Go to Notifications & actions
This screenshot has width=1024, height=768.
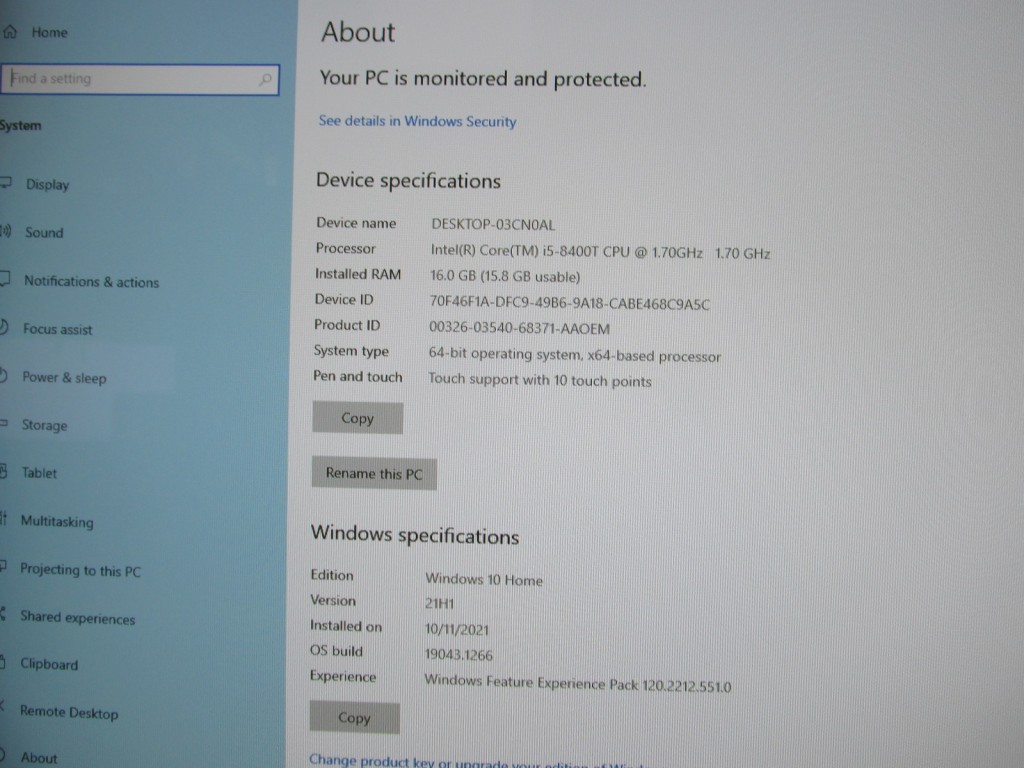tap(91, 281)
